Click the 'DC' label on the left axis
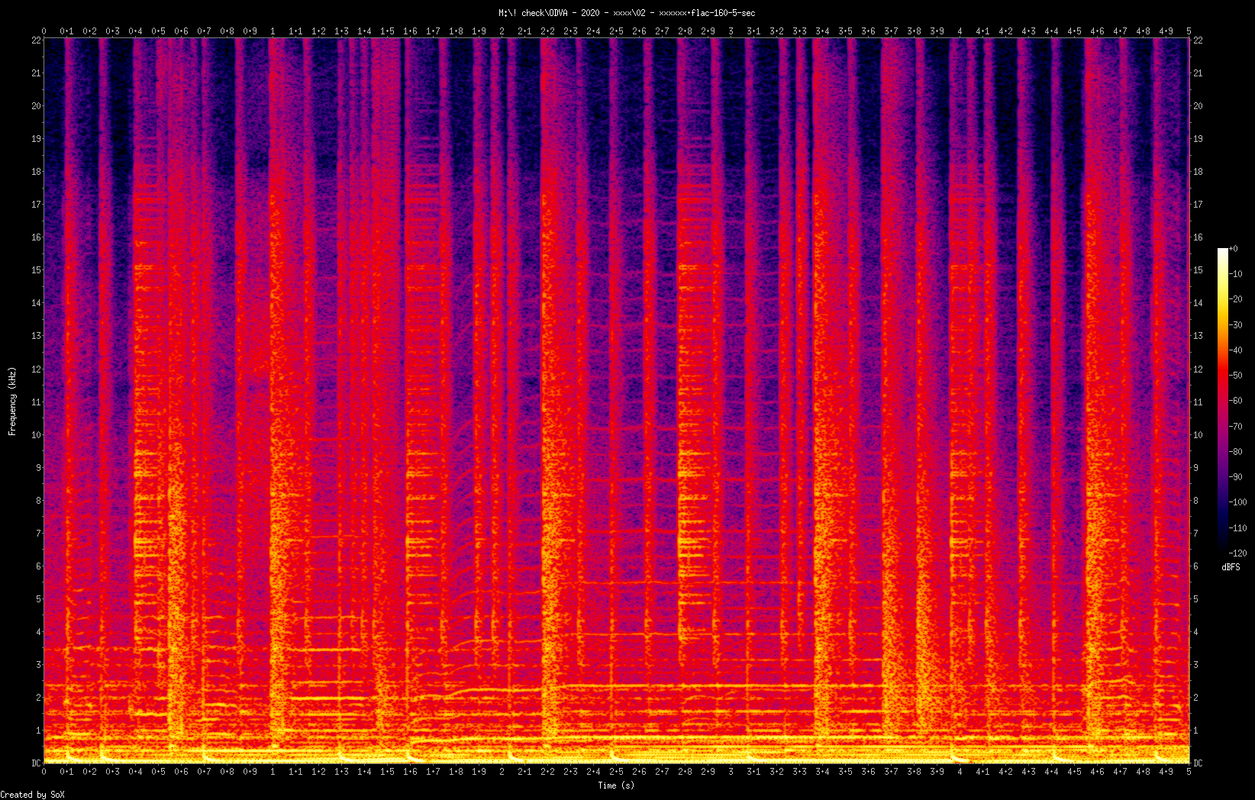Screen dimensions: 1255x800 point(36,763)
